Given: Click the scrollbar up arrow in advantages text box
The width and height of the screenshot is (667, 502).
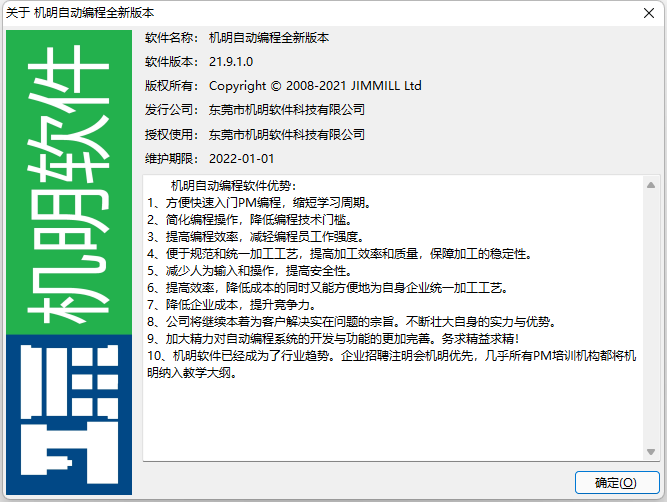Looking at the screenshot, I should 648,185.
